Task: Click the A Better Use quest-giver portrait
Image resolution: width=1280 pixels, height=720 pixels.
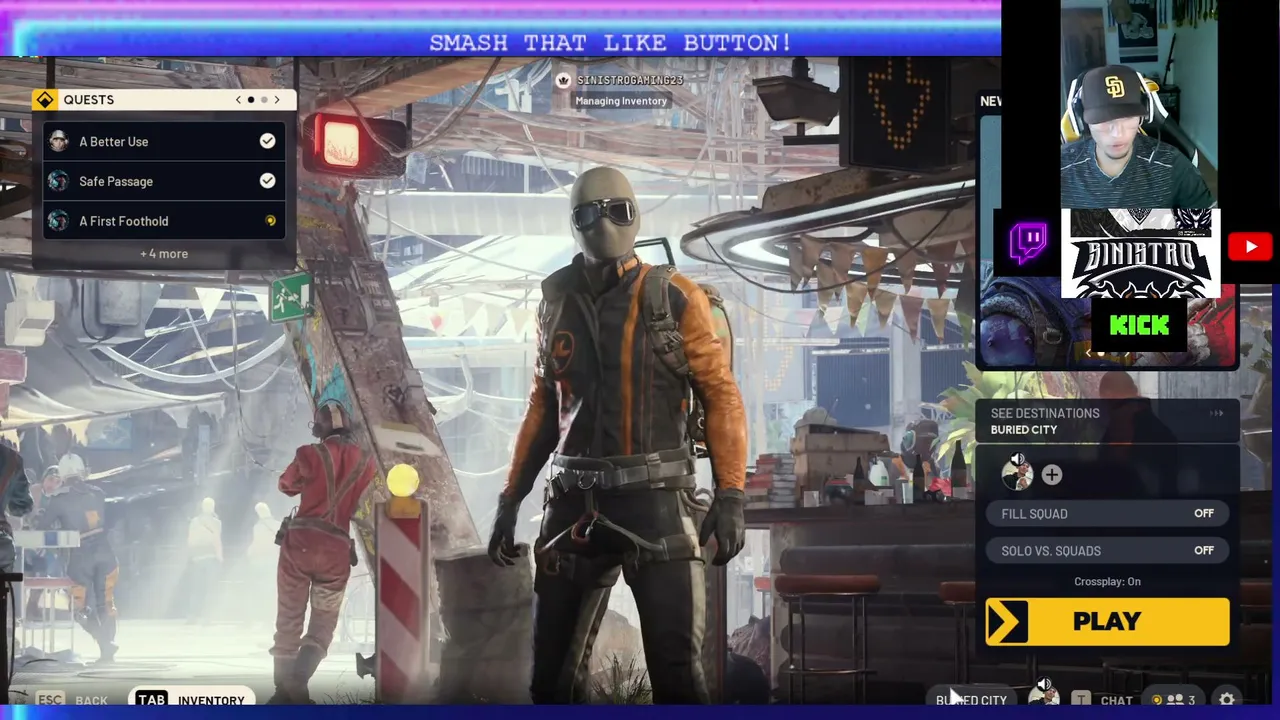Action: pyautogui.click(x=59, y=141)
